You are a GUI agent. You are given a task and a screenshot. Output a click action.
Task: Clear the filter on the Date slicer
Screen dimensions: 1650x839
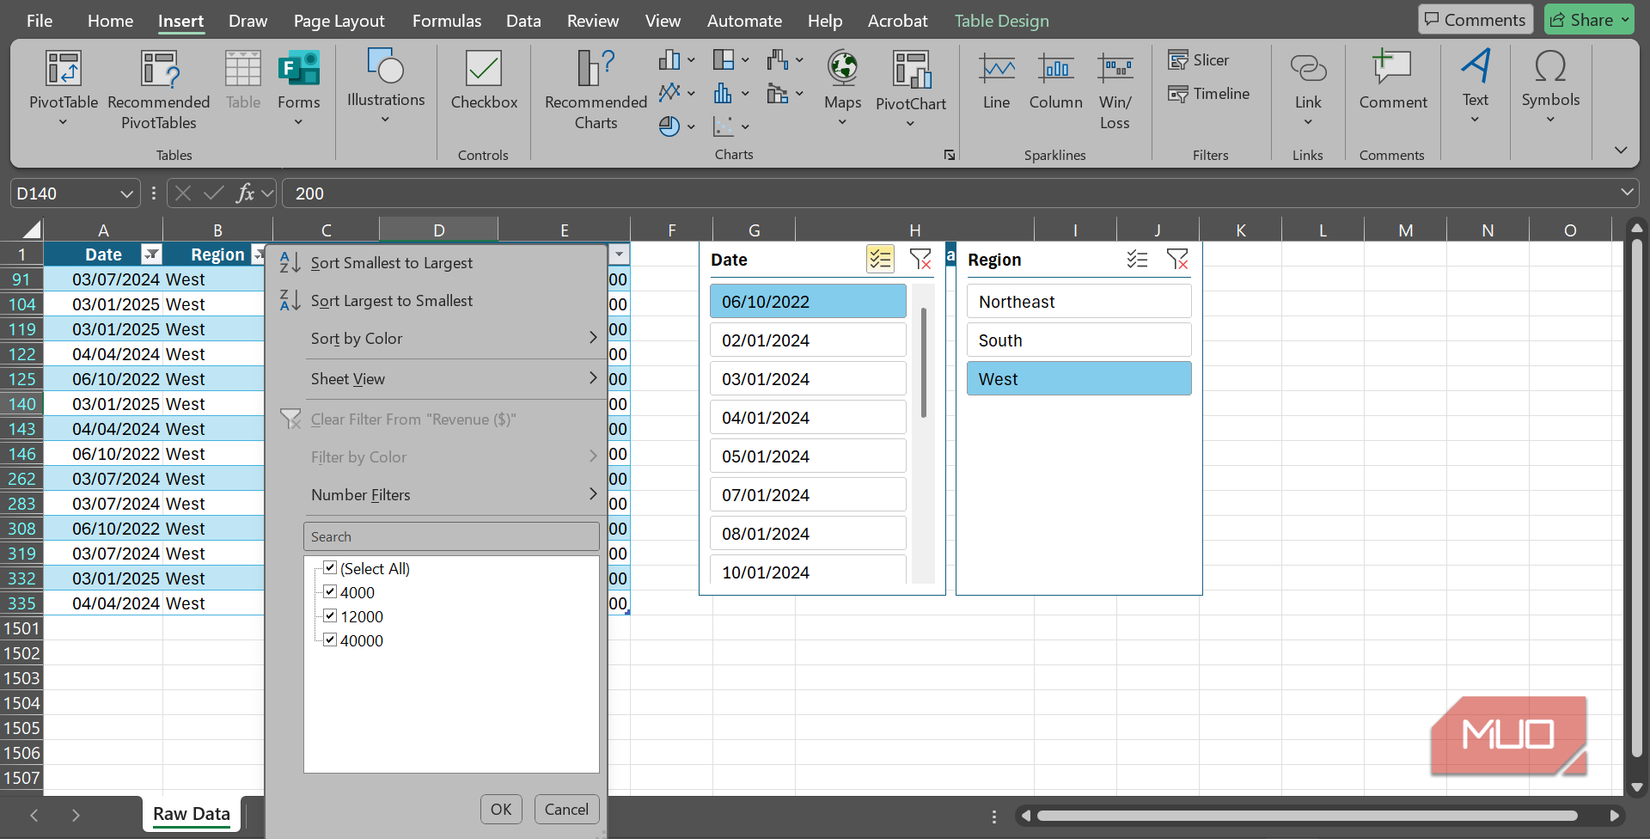tap(920, 260)
